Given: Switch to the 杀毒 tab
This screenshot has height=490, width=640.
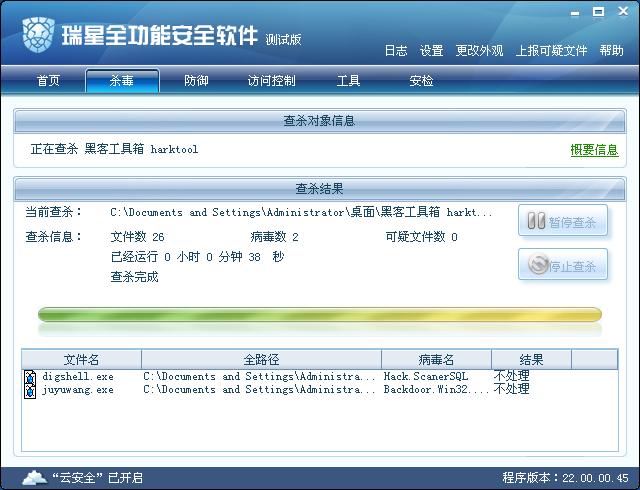Looking at the screenshot, I should pyautogui.click(x=122, y=80).
